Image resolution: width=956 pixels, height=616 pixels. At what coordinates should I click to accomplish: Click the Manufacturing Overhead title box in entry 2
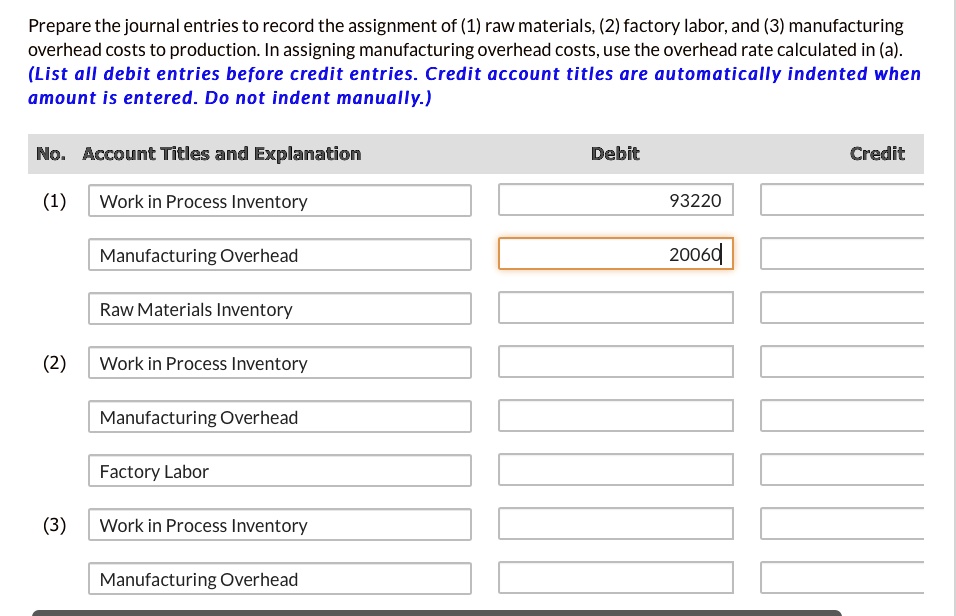(x=280, y=416)
